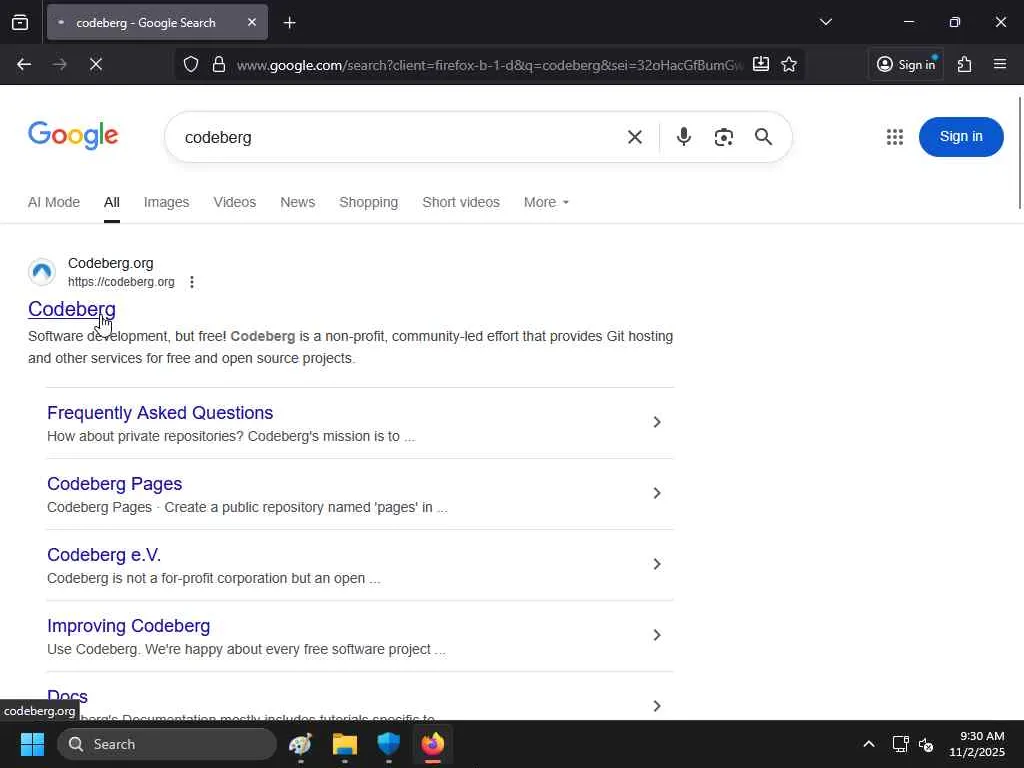Image resolution: width=1024 pixels, height=768 pixels.
Task: Stop loading the page with X icon
Action: click(x=96, y=64)
